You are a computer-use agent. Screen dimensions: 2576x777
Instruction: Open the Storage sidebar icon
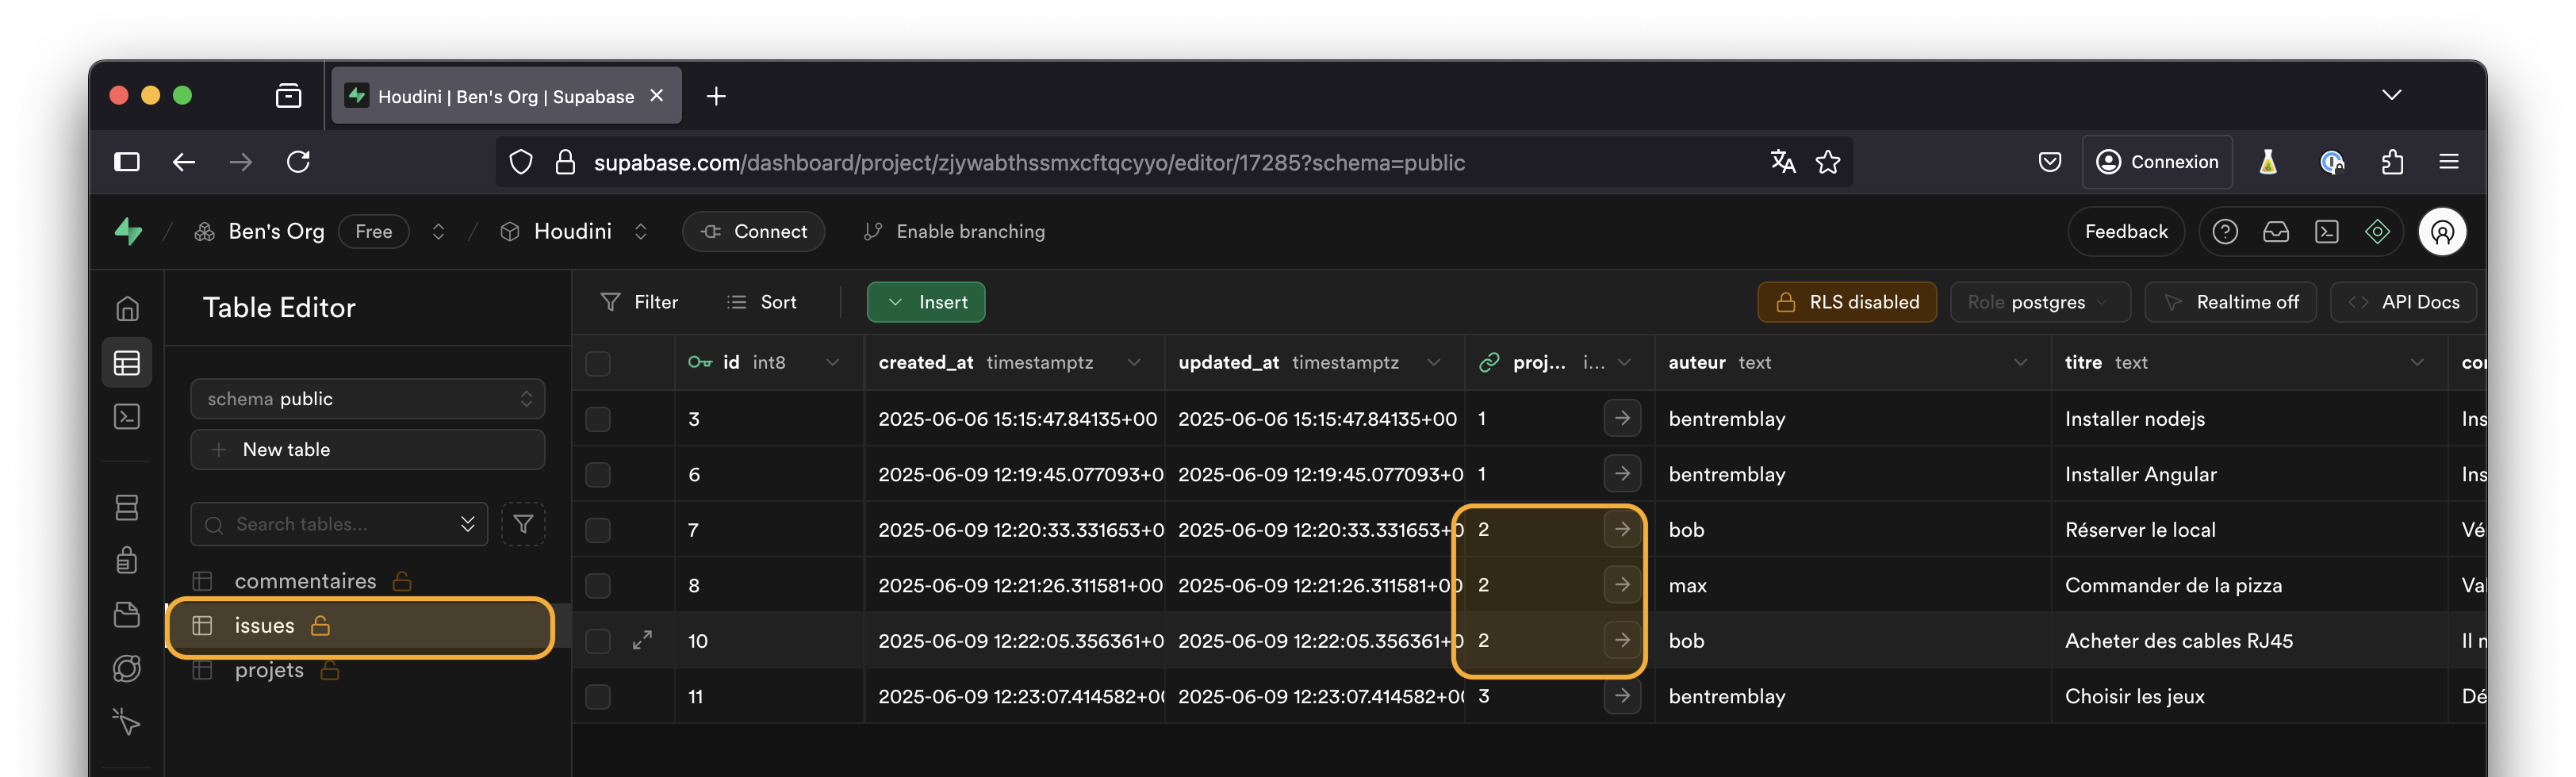(x=127, y=614)
